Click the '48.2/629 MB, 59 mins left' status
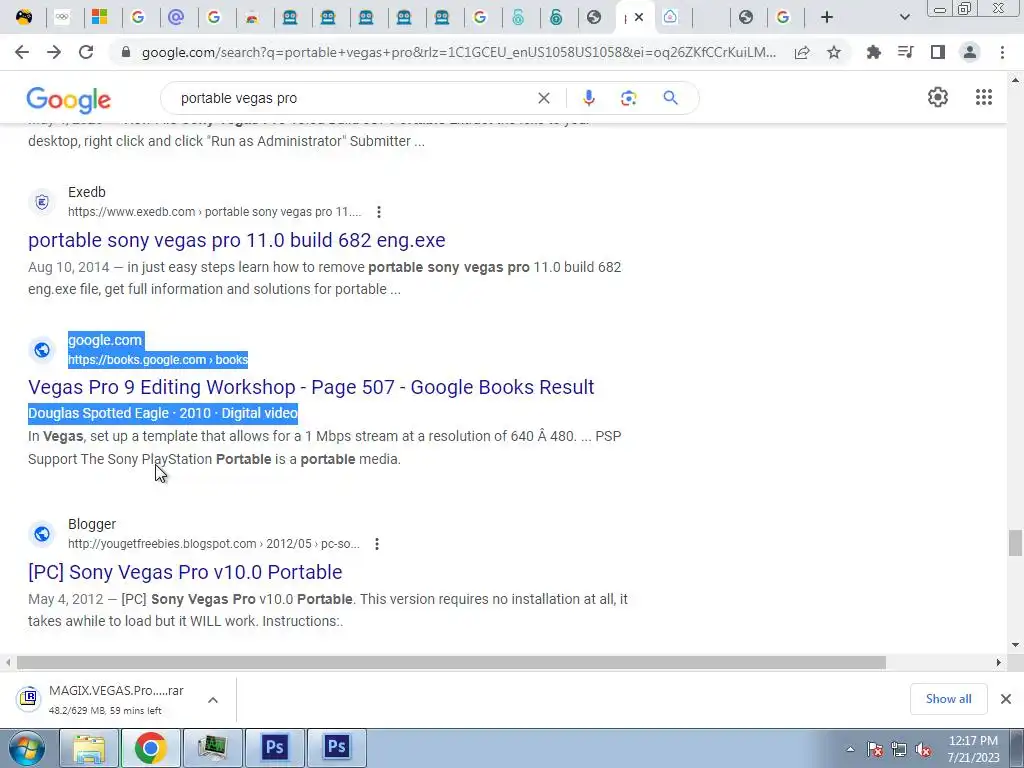This screenshot has height=768, width=1024. [x=105, y=711]
